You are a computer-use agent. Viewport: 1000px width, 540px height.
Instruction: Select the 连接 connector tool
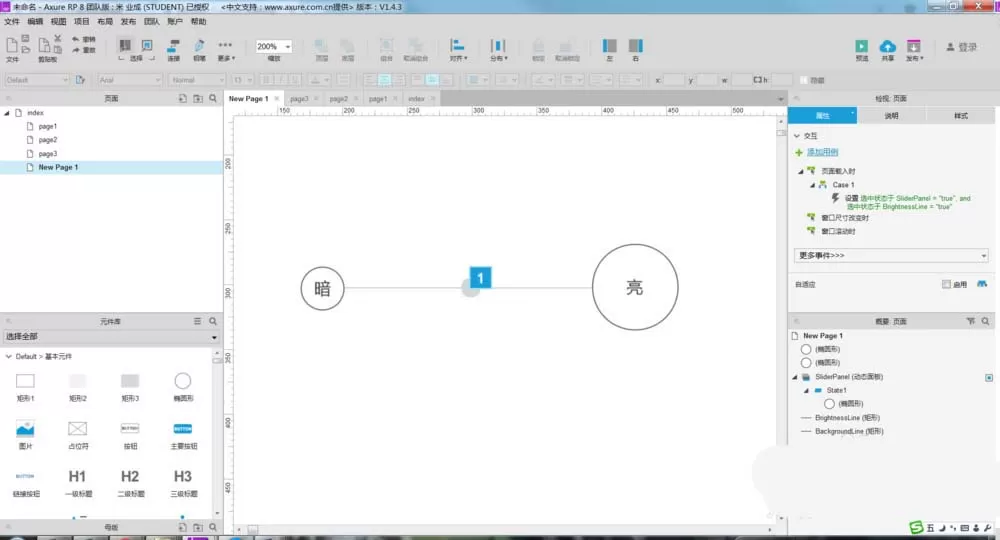point(173,49)
